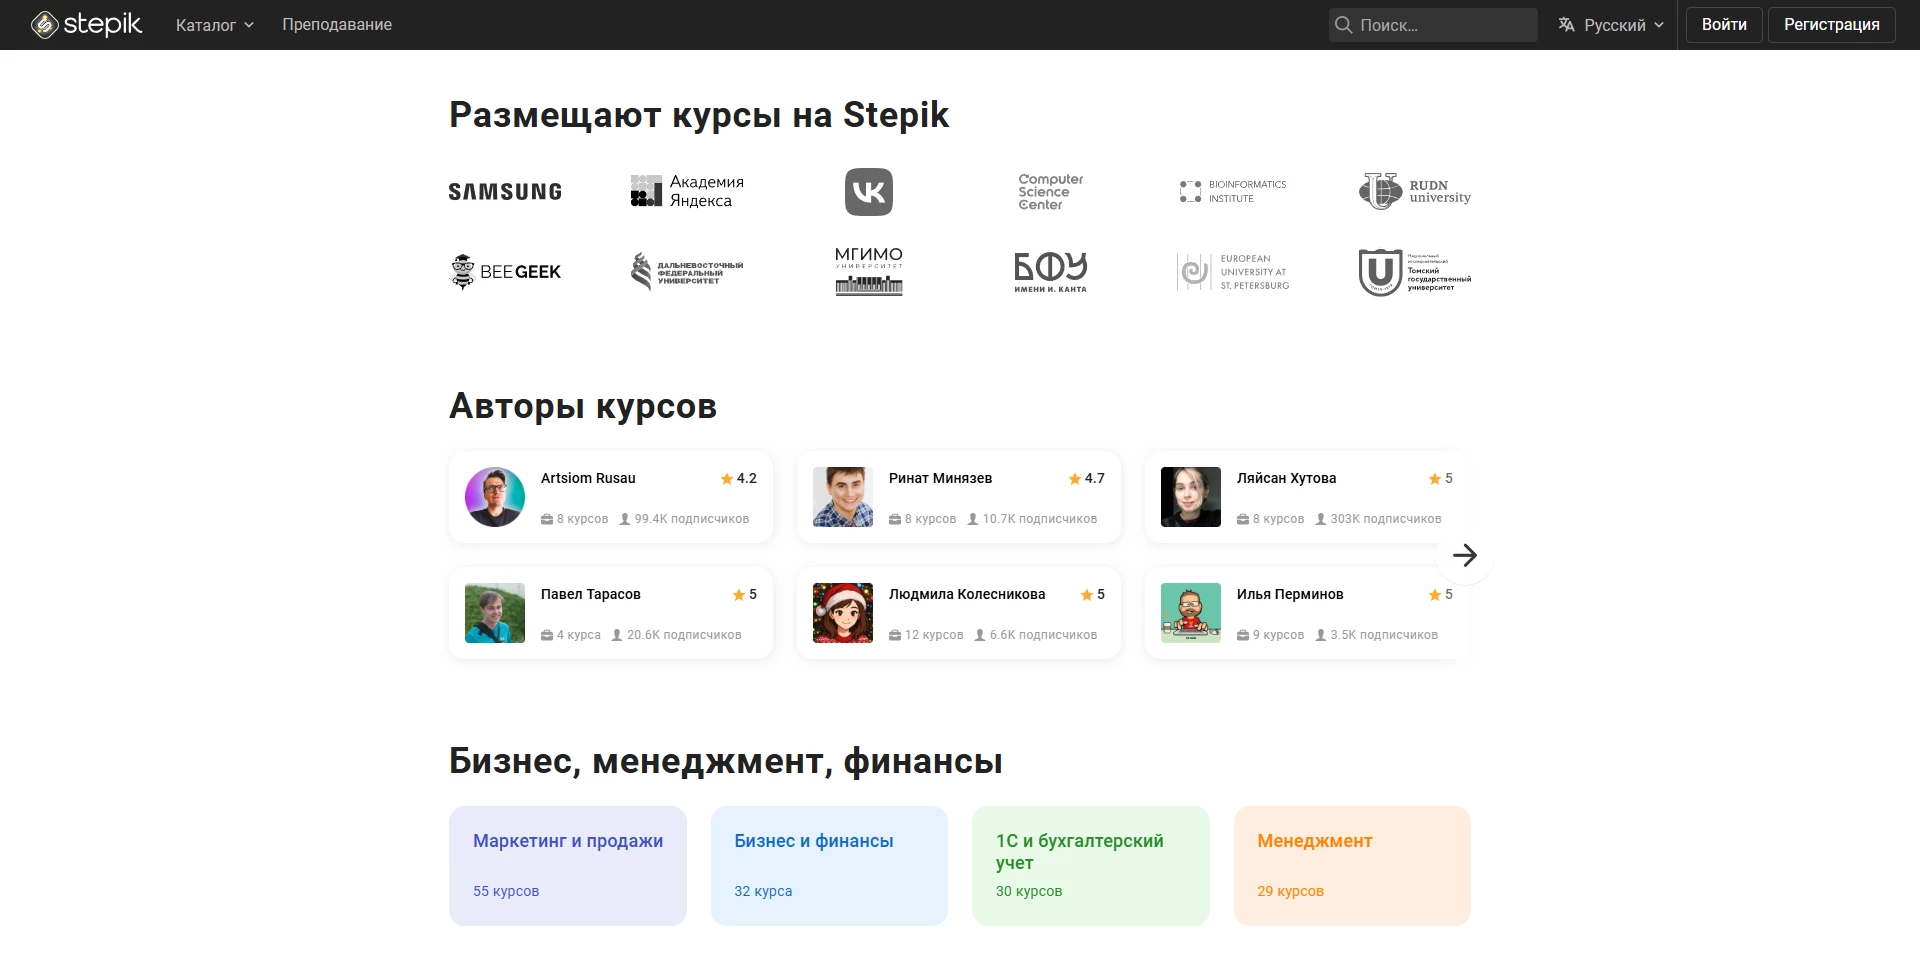This screenshot has height=953, width=1920.
Task: Click the BeeGeek logo
Action: point(506,272)
